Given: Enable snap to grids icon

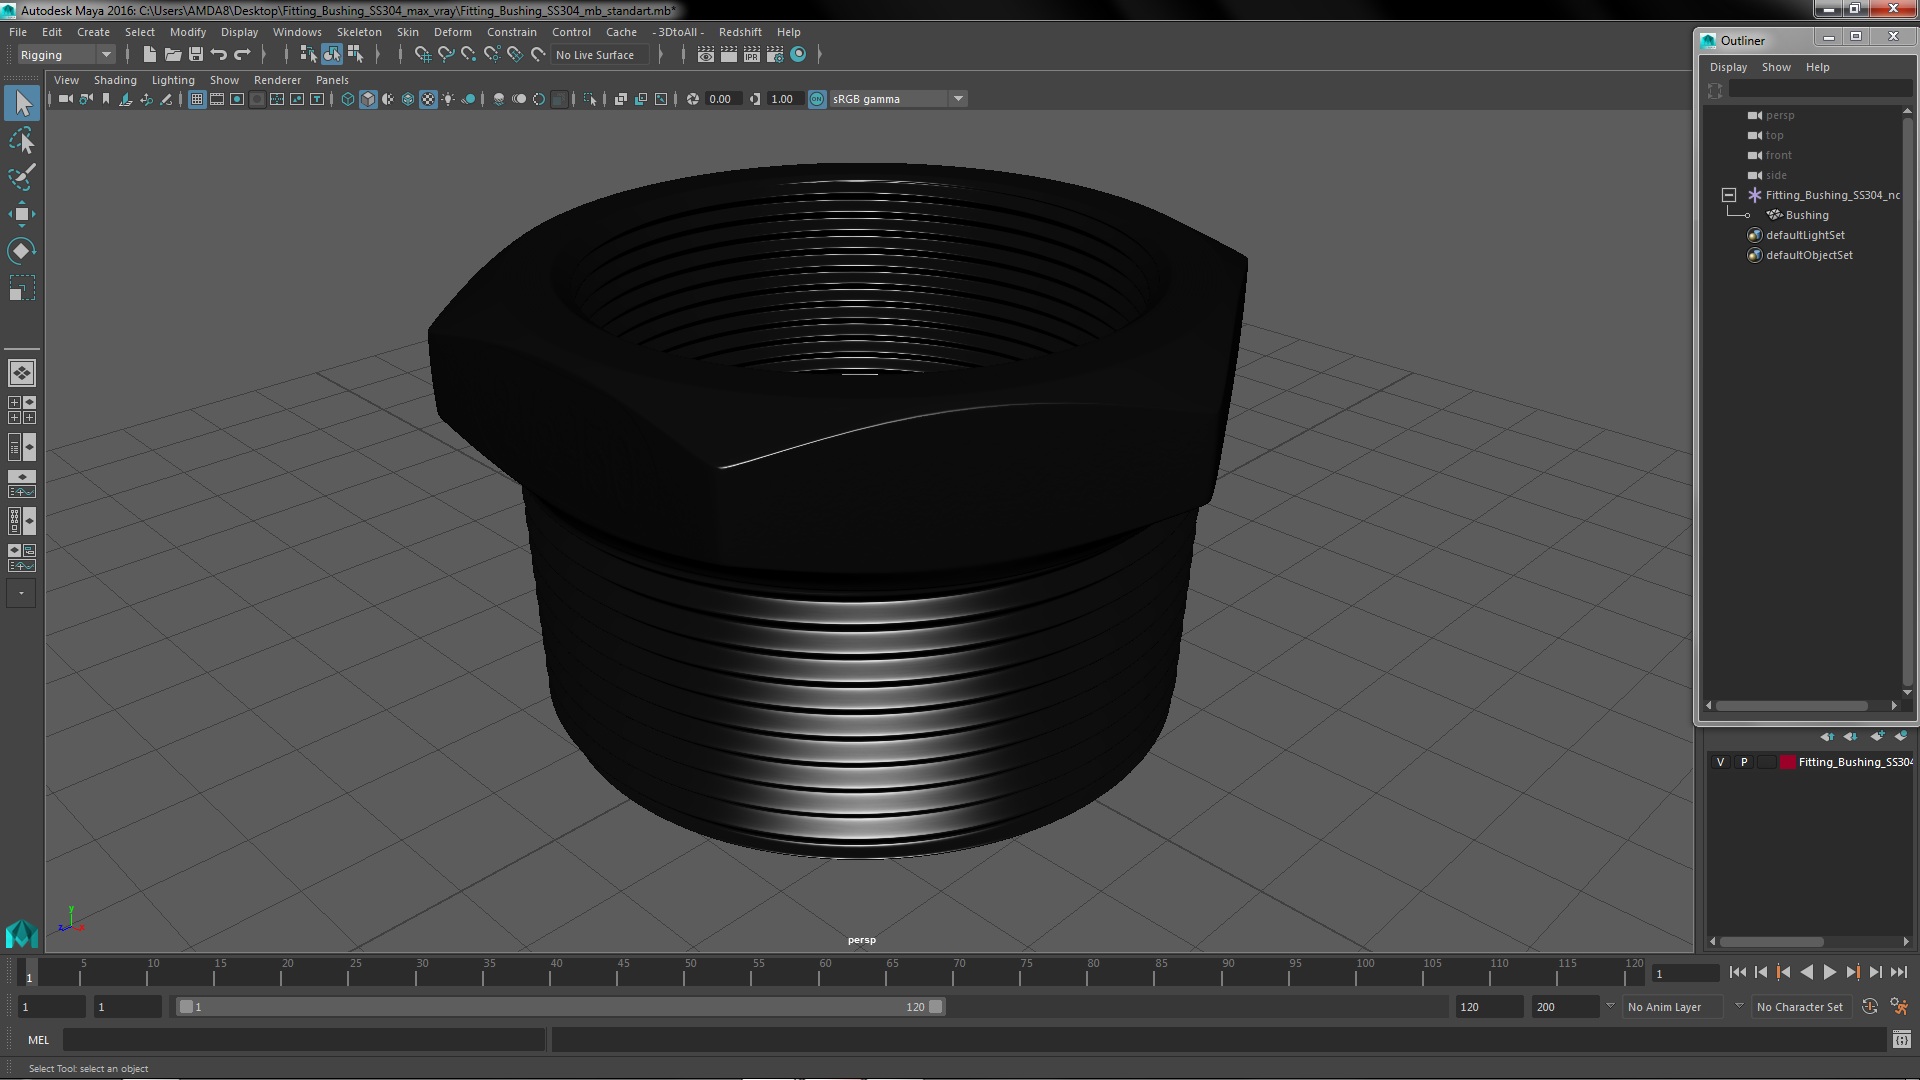Looking at the screenshot, I should 422,55.
